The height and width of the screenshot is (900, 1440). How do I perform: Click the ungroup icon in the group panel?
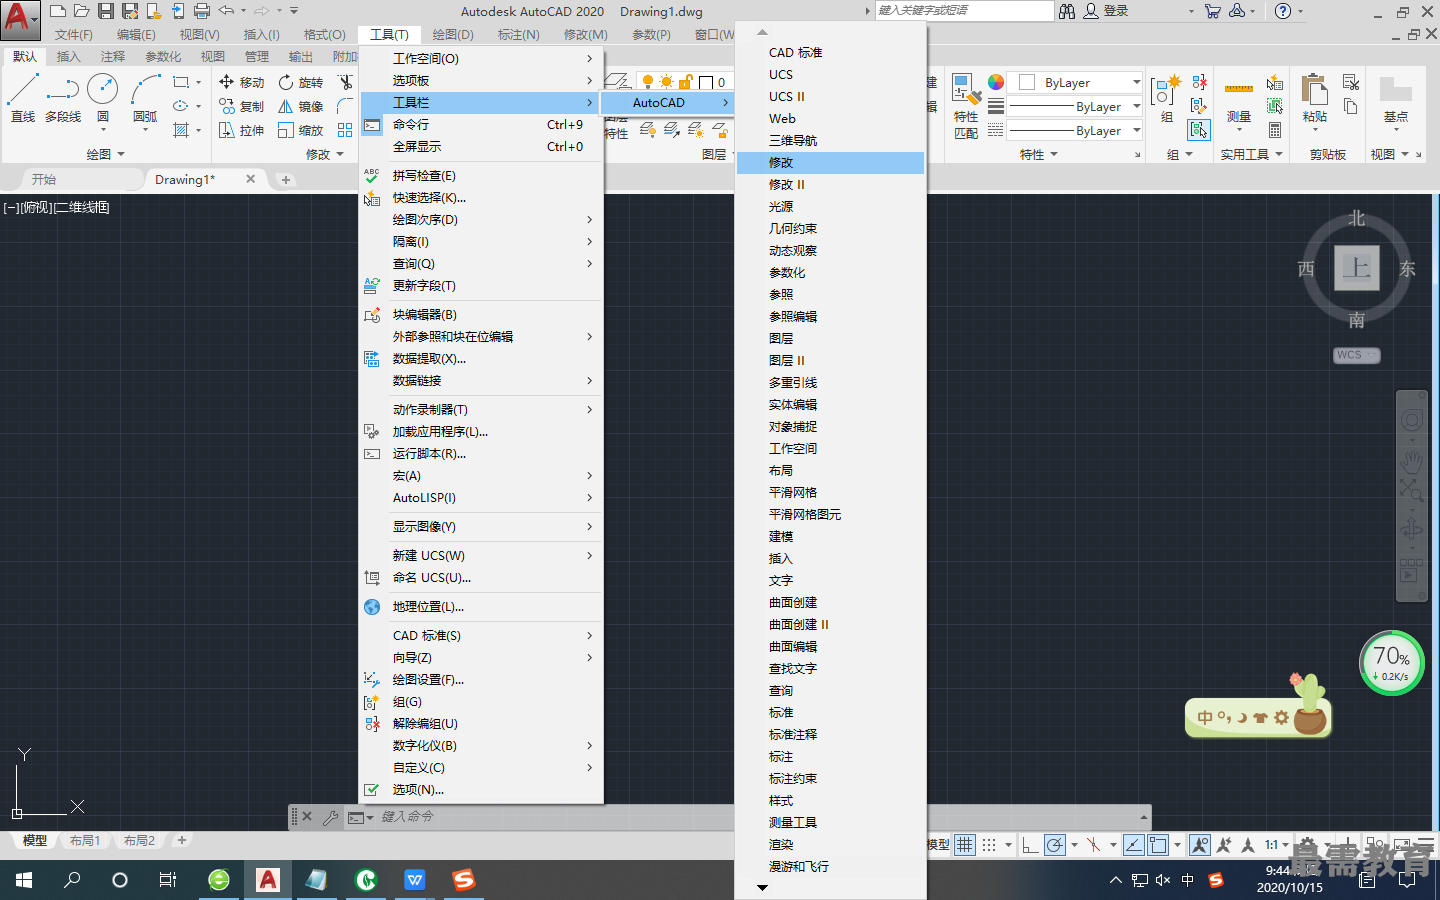[1199, 82]
